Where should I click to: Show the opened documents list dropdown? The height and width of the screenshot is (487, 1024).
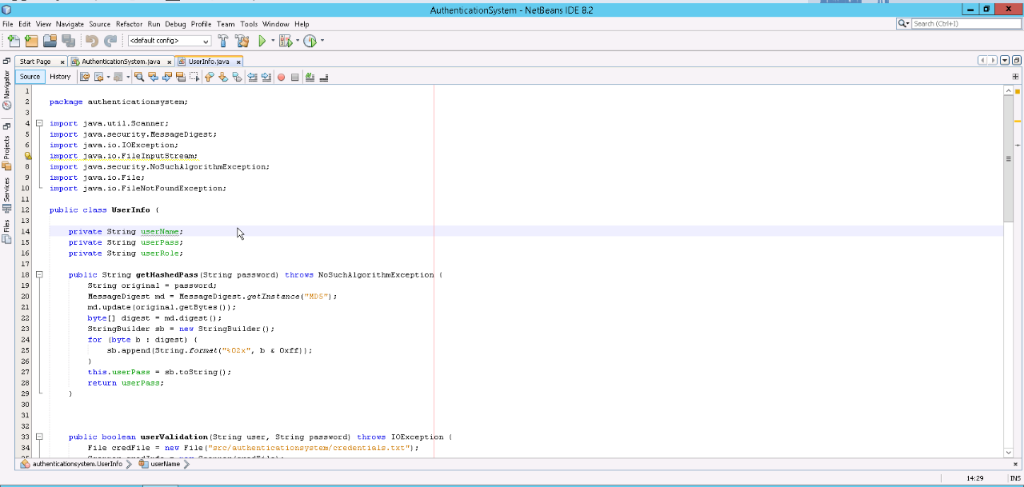click(1006, 61)
